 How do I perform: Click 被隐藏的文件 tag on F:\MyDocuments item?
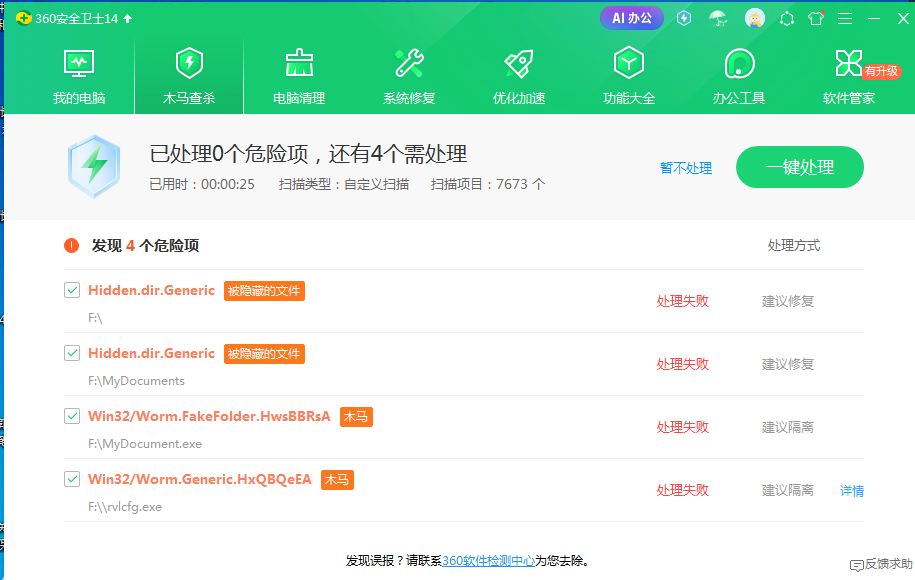264,354
